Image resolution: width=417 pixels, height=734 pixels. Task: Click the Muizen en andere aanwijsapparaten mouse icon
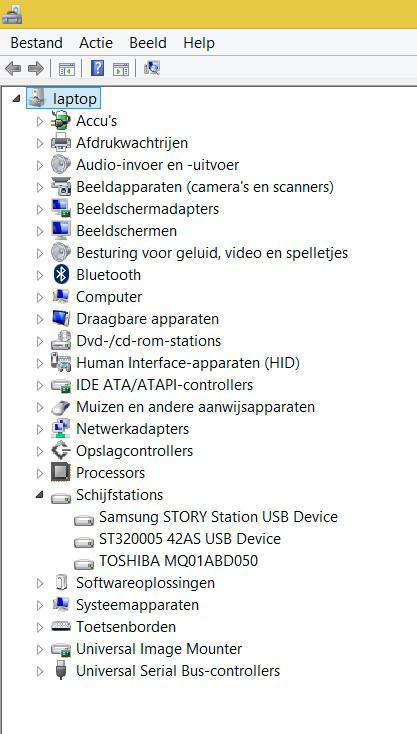[x=61, y=407]
